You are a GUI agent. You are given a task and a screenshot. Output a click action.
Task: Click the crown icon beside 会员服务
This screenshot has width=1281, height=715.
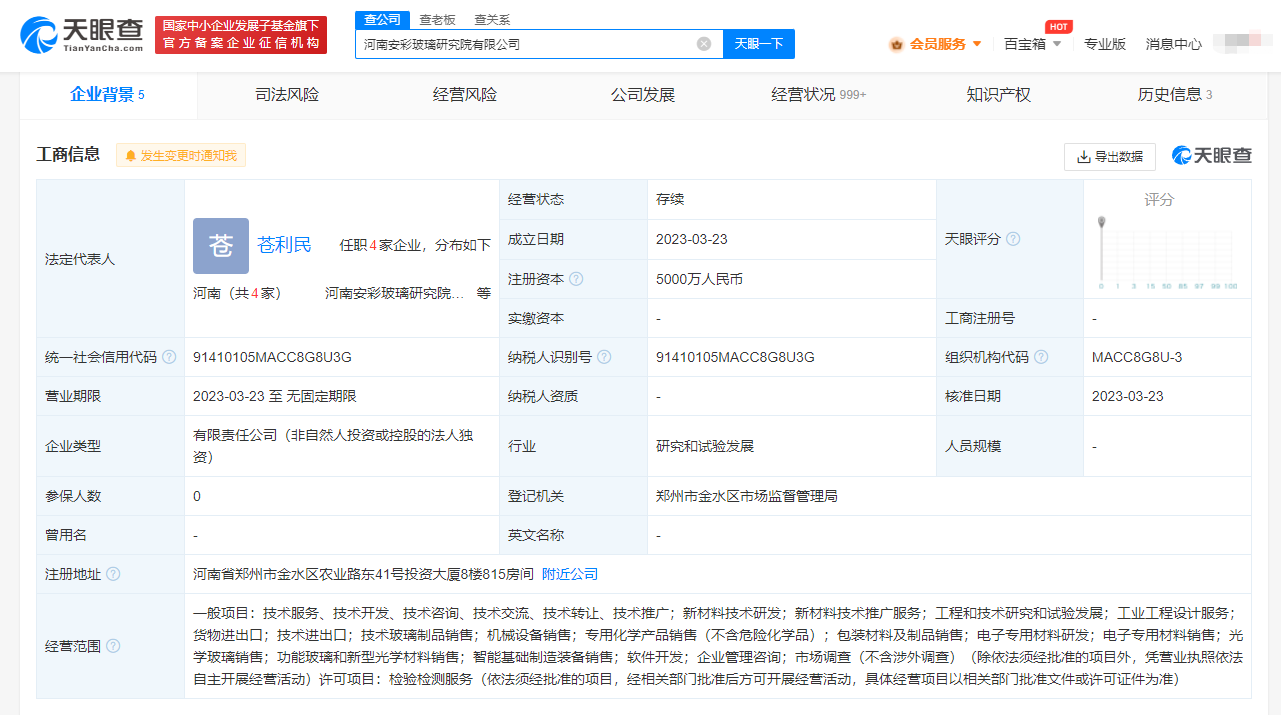pos(896,44)
